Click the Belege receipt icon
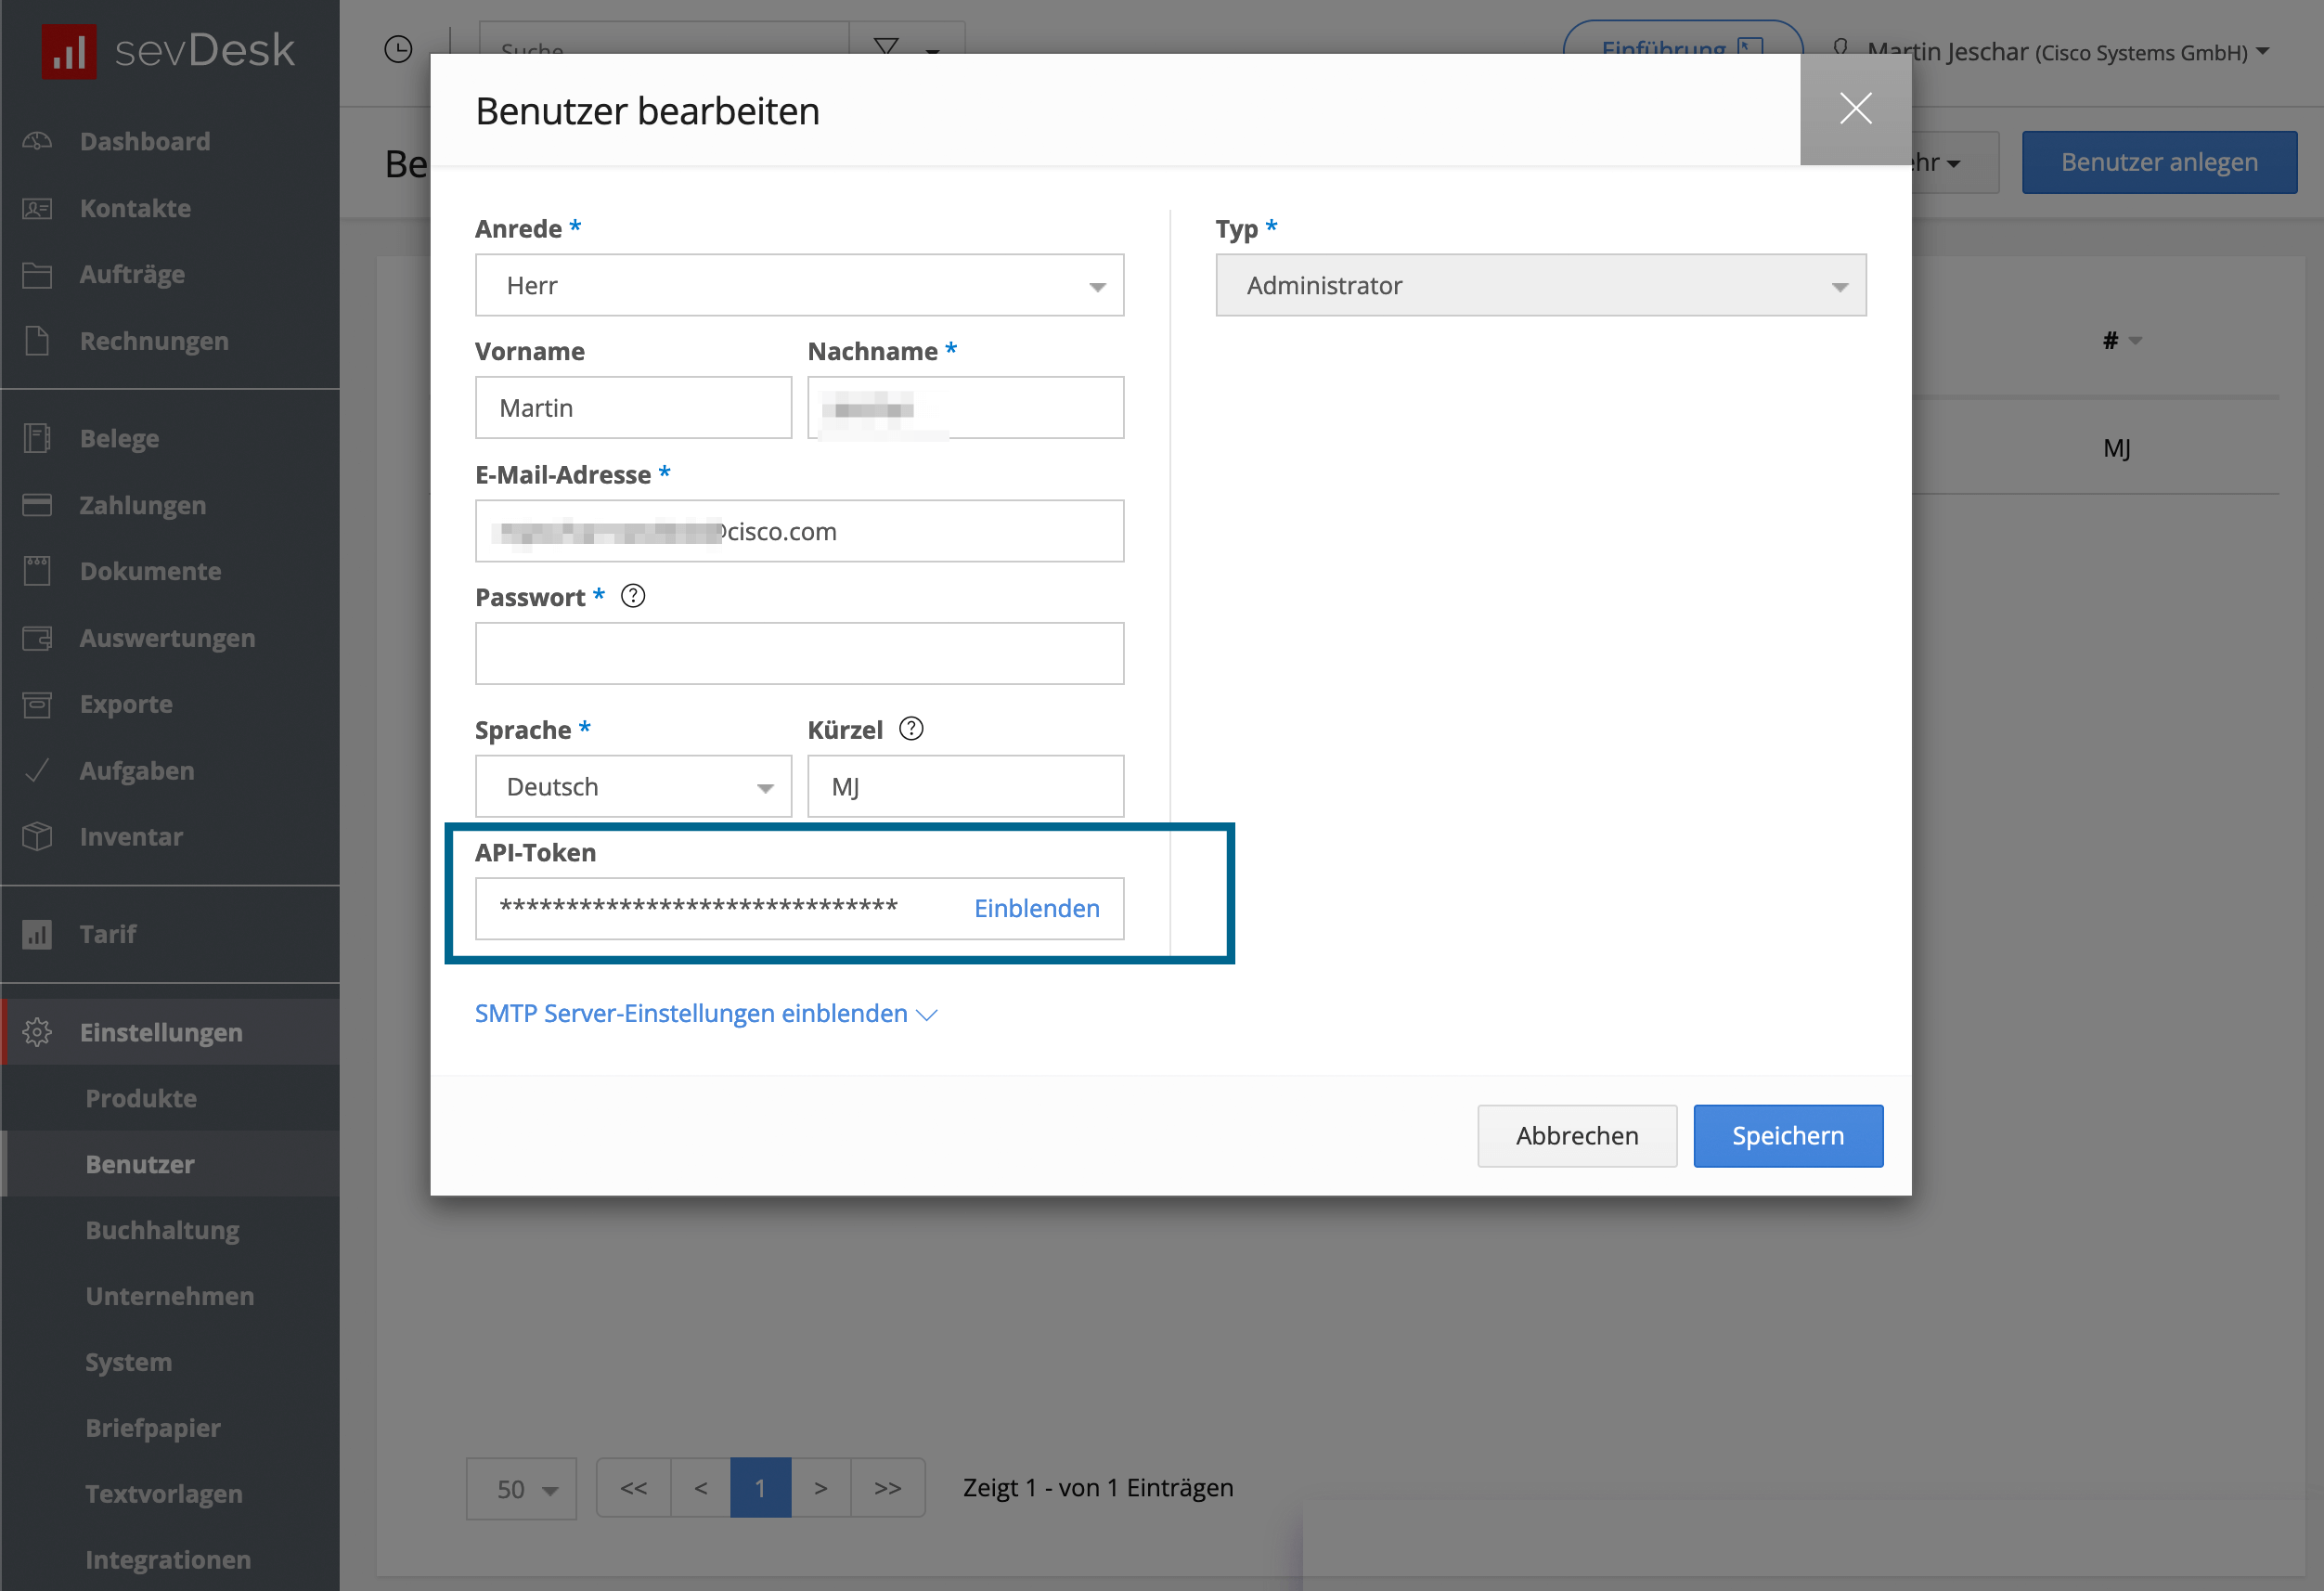The width and height of the screenshot is (2324, 1591). (x=37, y=438)
